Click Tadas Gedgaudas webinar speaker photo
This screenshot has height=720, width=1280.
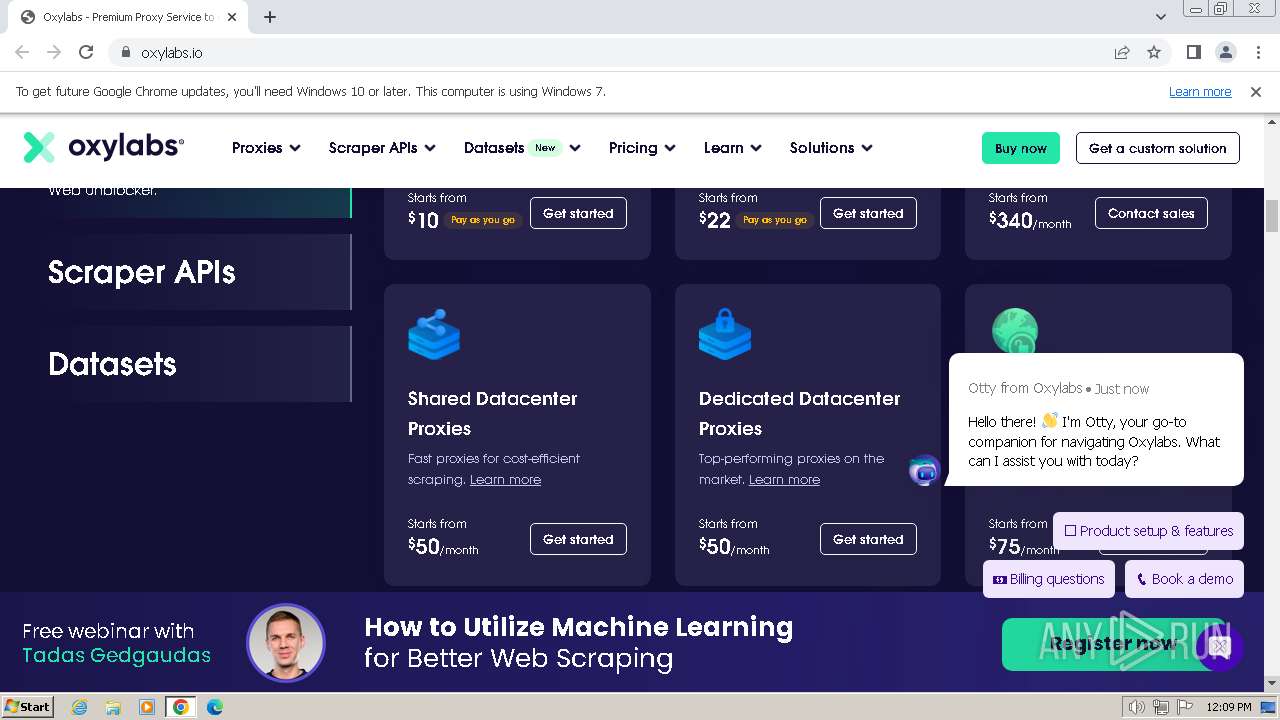coord(286,643)
